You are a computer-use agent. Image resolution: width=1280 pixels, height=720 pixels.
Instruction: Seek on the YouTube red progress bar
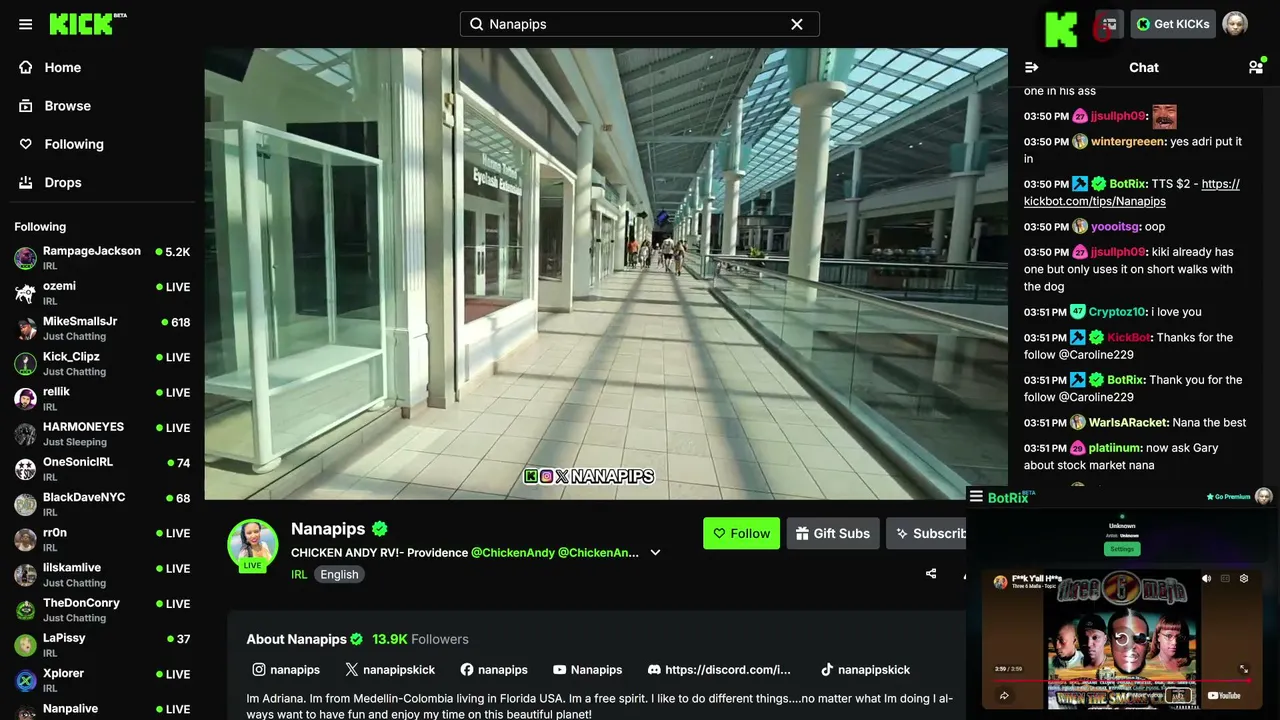coord(1122,681)
